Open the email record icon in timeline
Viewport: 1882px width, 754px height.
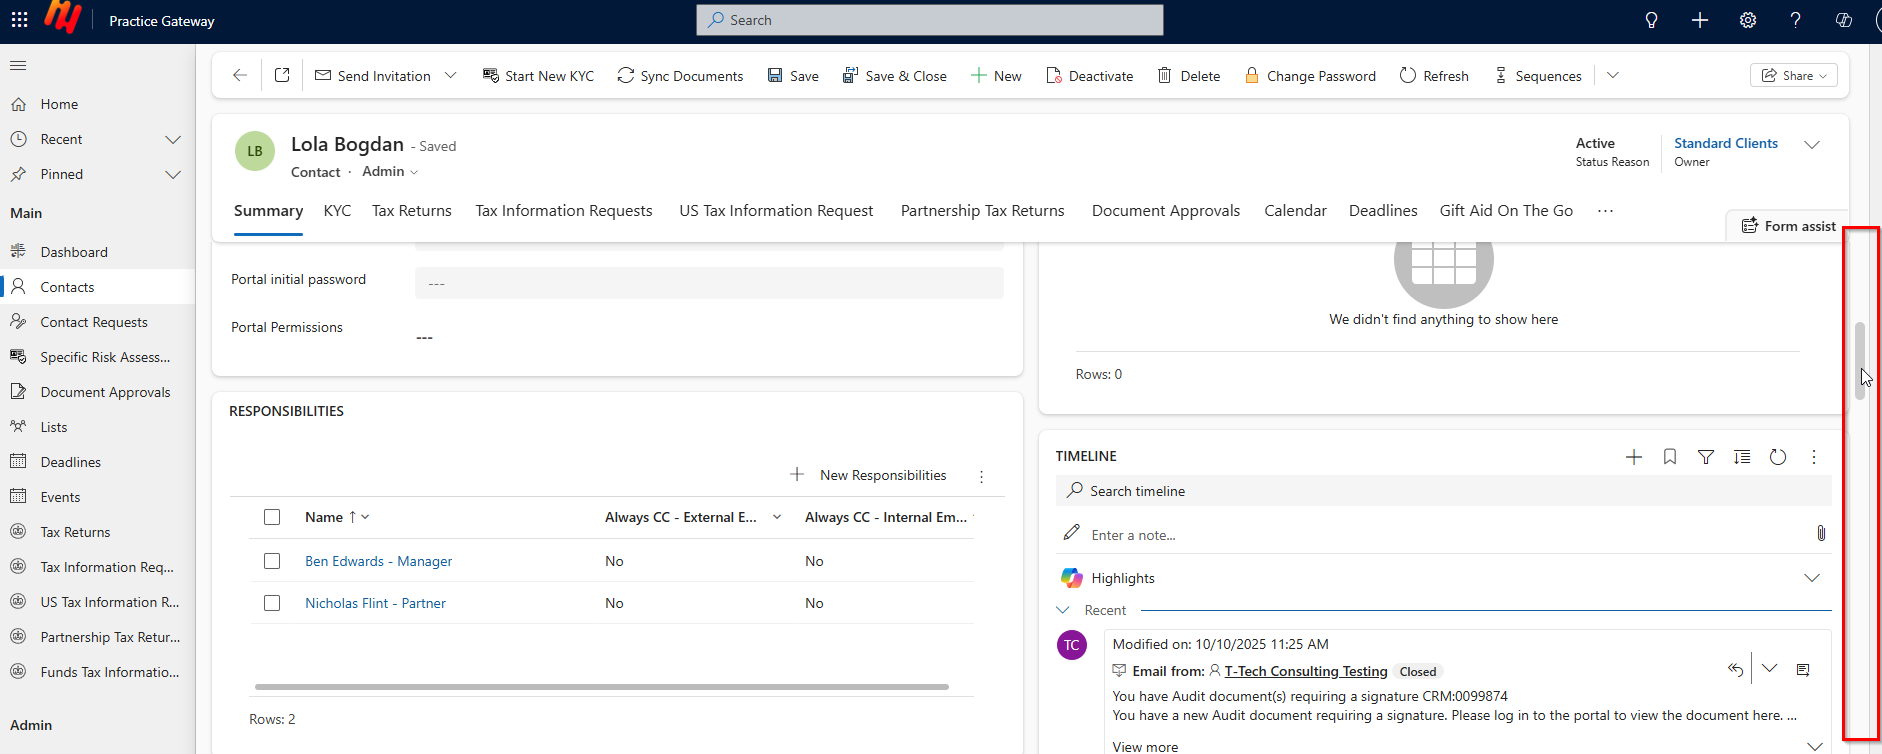[1803, 670]
